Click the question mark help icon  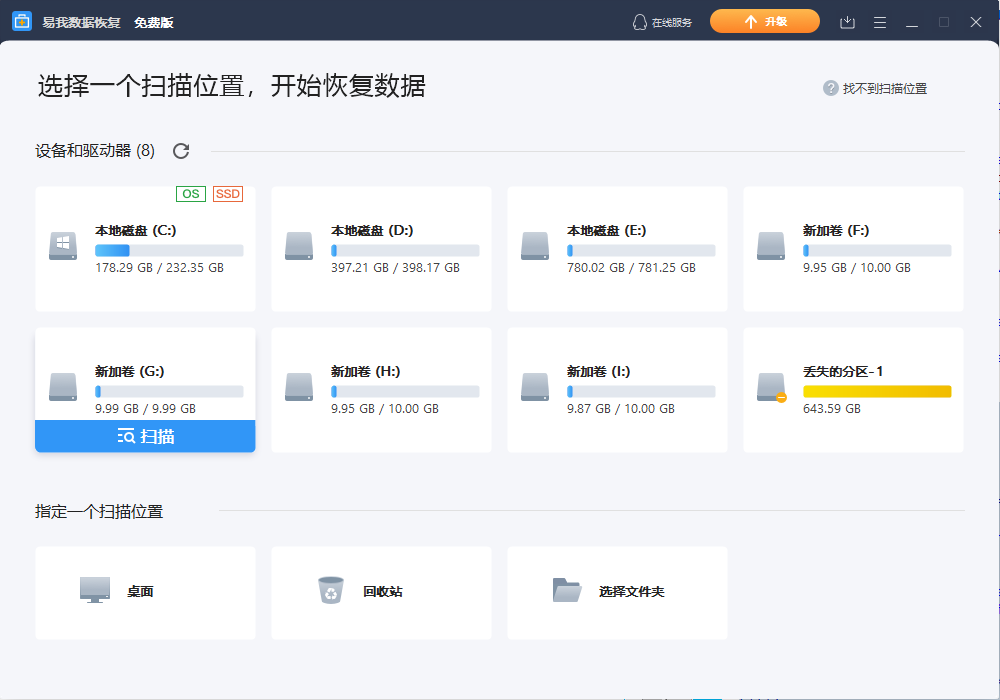pyautogui.click(x=830, y=88)
